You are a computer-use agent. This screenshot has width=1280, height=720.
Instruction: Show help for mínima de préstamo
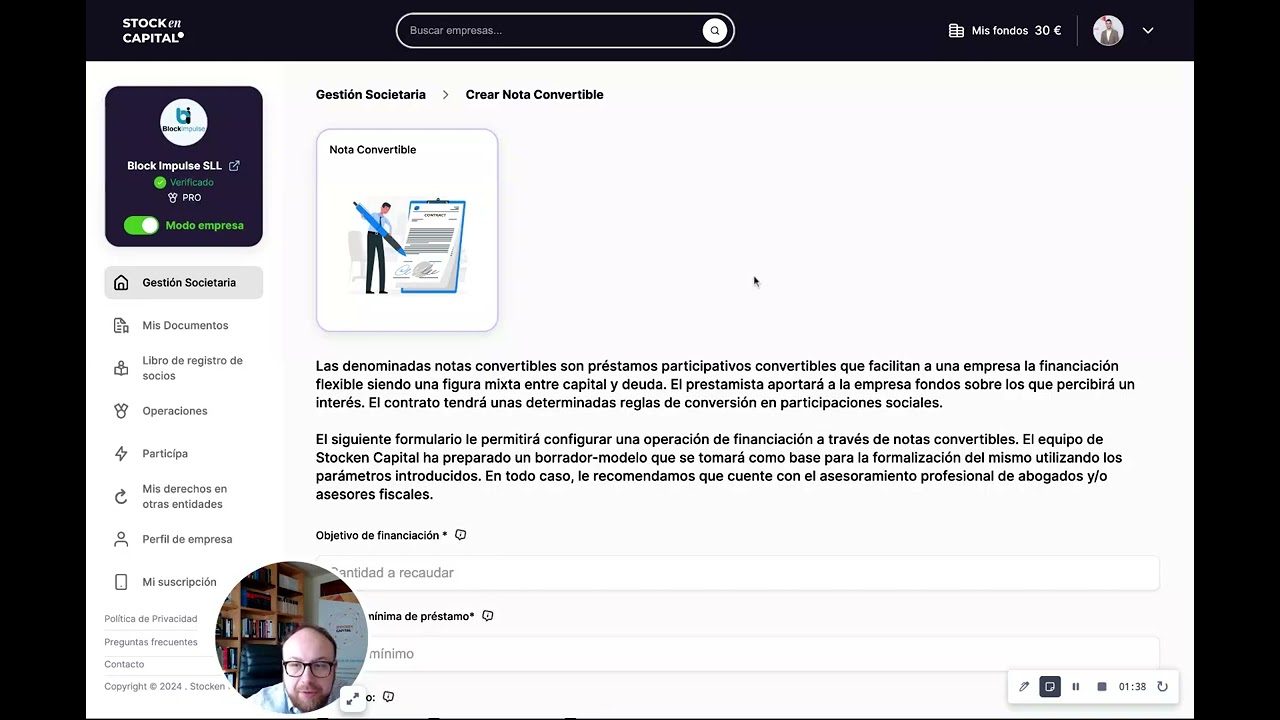488,616
